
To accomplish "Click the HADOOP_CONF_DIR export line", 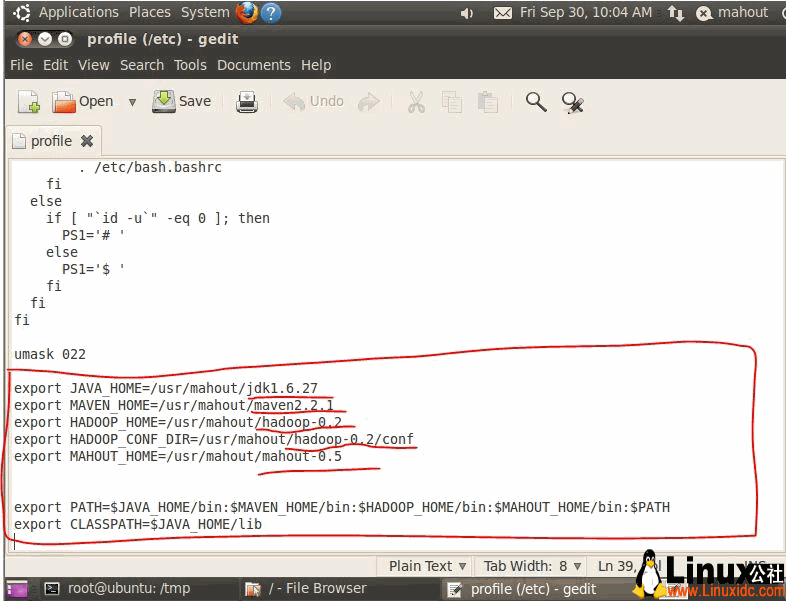I will pyautogui.click(x=214, y=440).
